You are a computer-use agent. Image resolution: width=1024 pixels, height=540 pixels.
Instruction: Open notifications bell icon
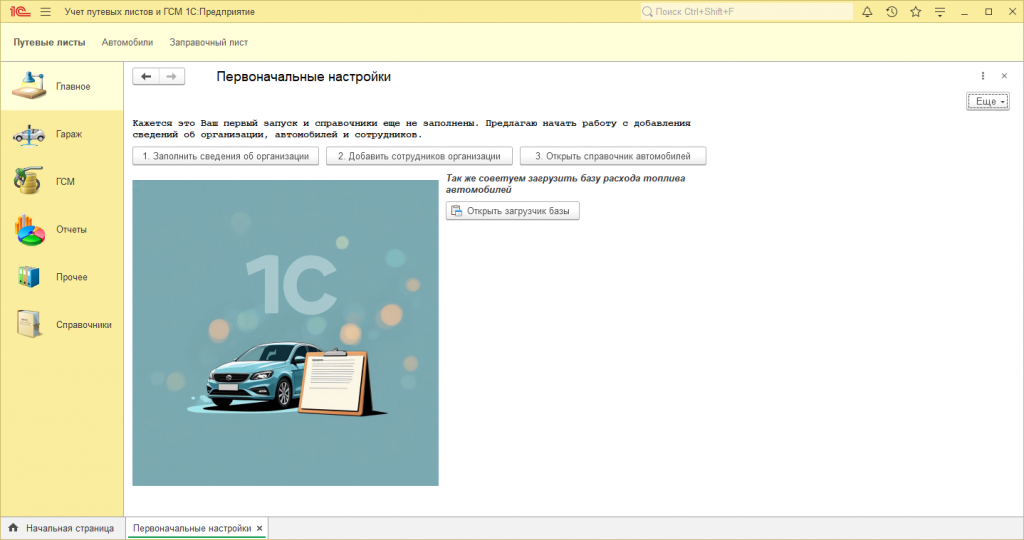pos(867,12)
